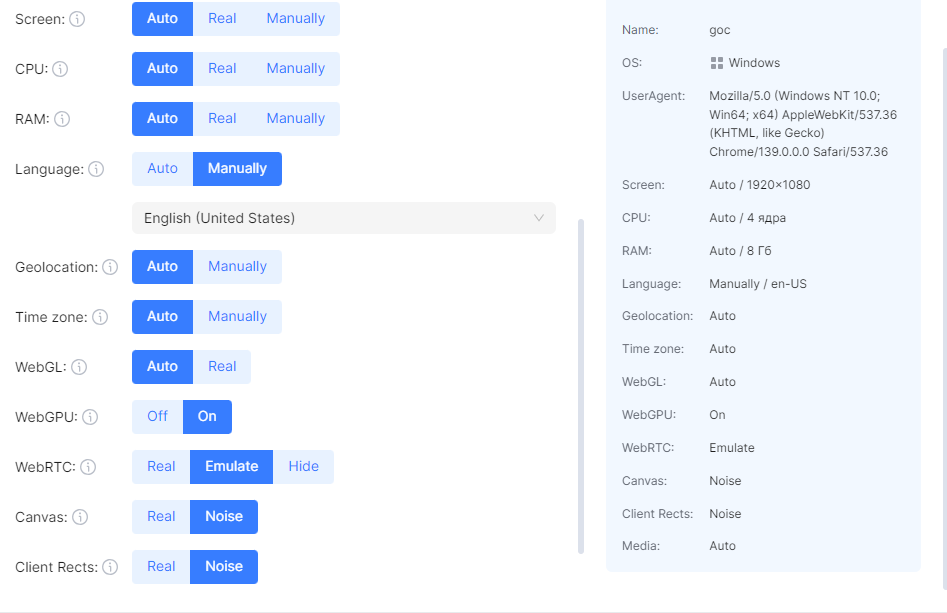Image resolution: width=947 pixels, height=613 pixels.
Task: Switch Language to Auto
Action: [162, 169]
